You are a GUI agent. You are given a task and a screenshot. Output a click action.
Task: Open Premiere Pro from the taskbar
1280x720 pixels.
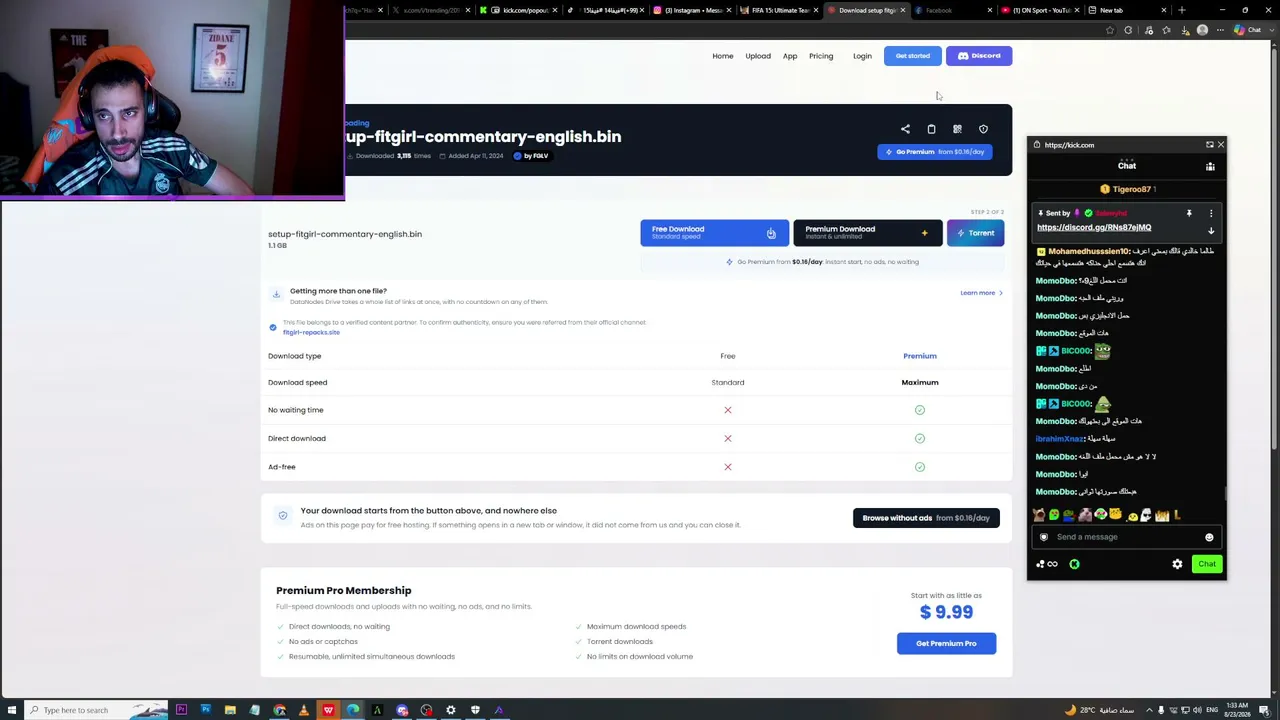click(181, 710)
